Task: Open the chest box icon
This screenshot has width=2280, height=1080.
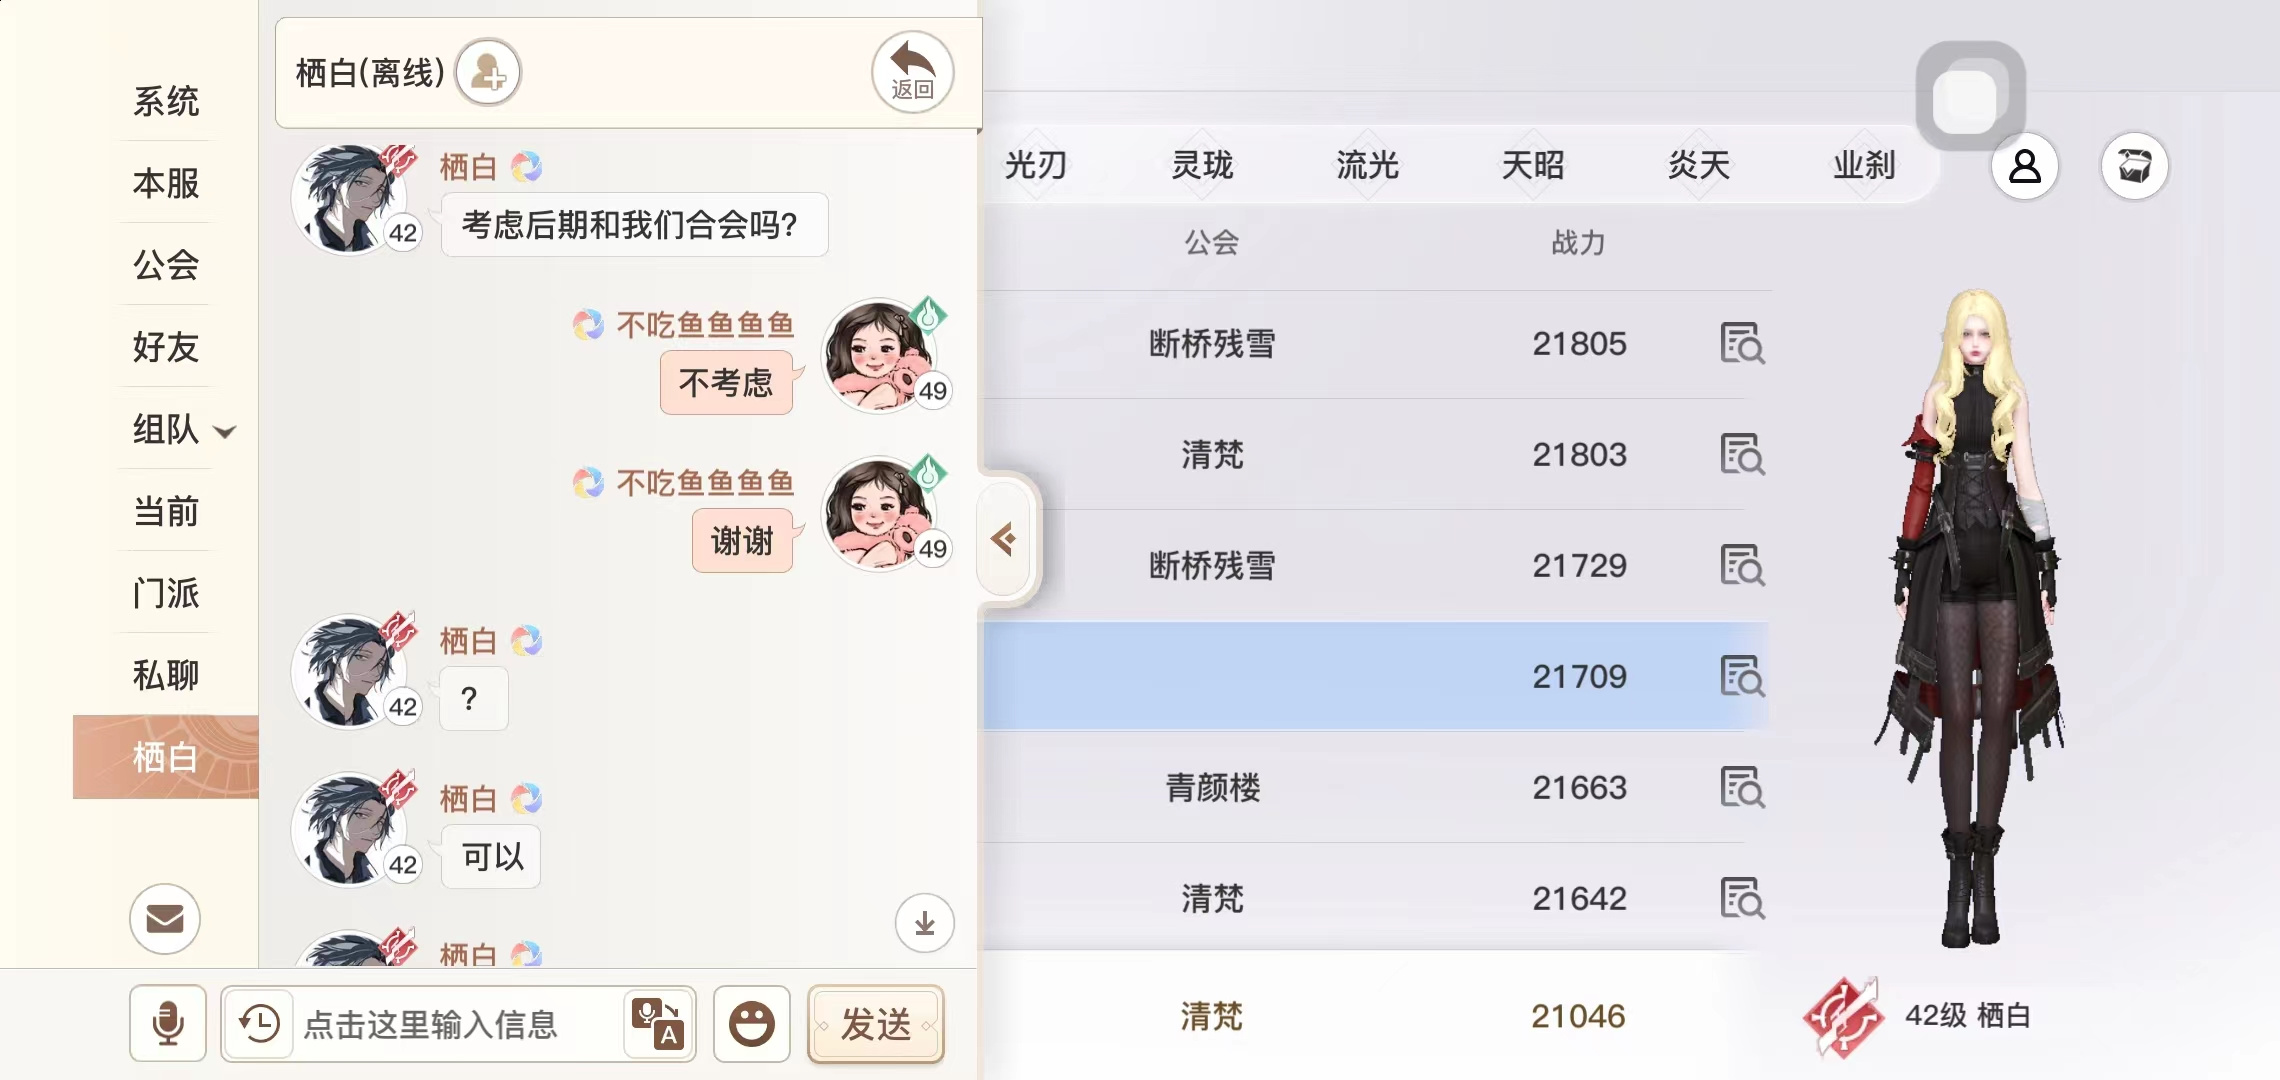Action: pos(2134,166)
